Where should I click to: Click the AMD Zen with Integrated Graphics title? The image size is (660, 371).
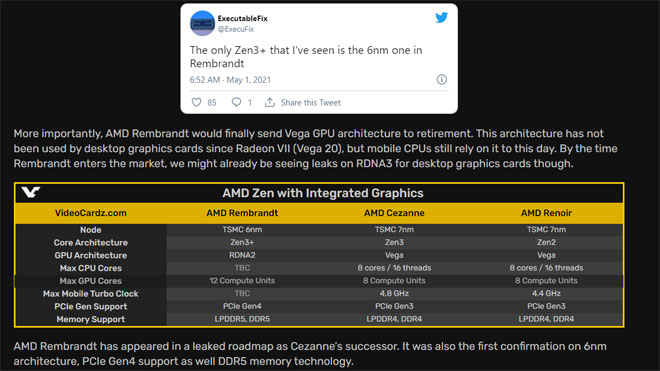(x=323, y=193)
